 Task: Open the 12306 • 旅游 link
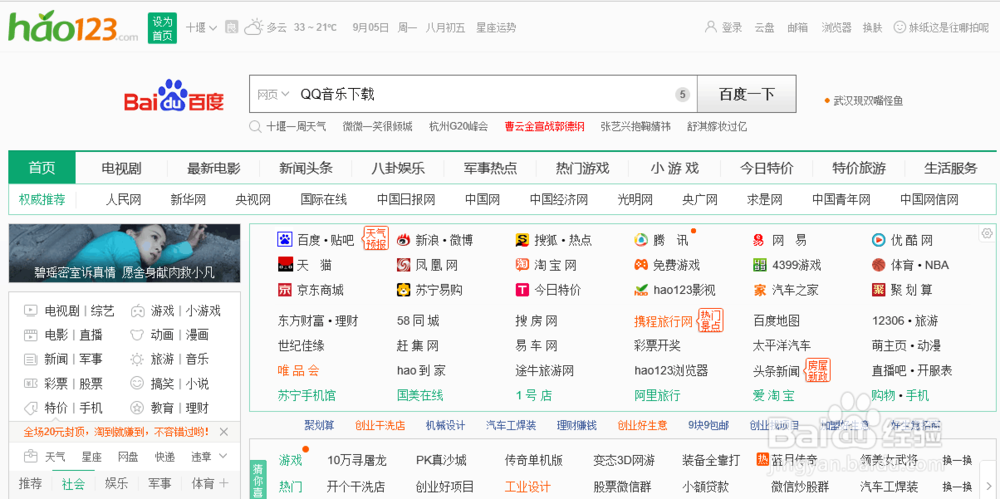(905, 320)
